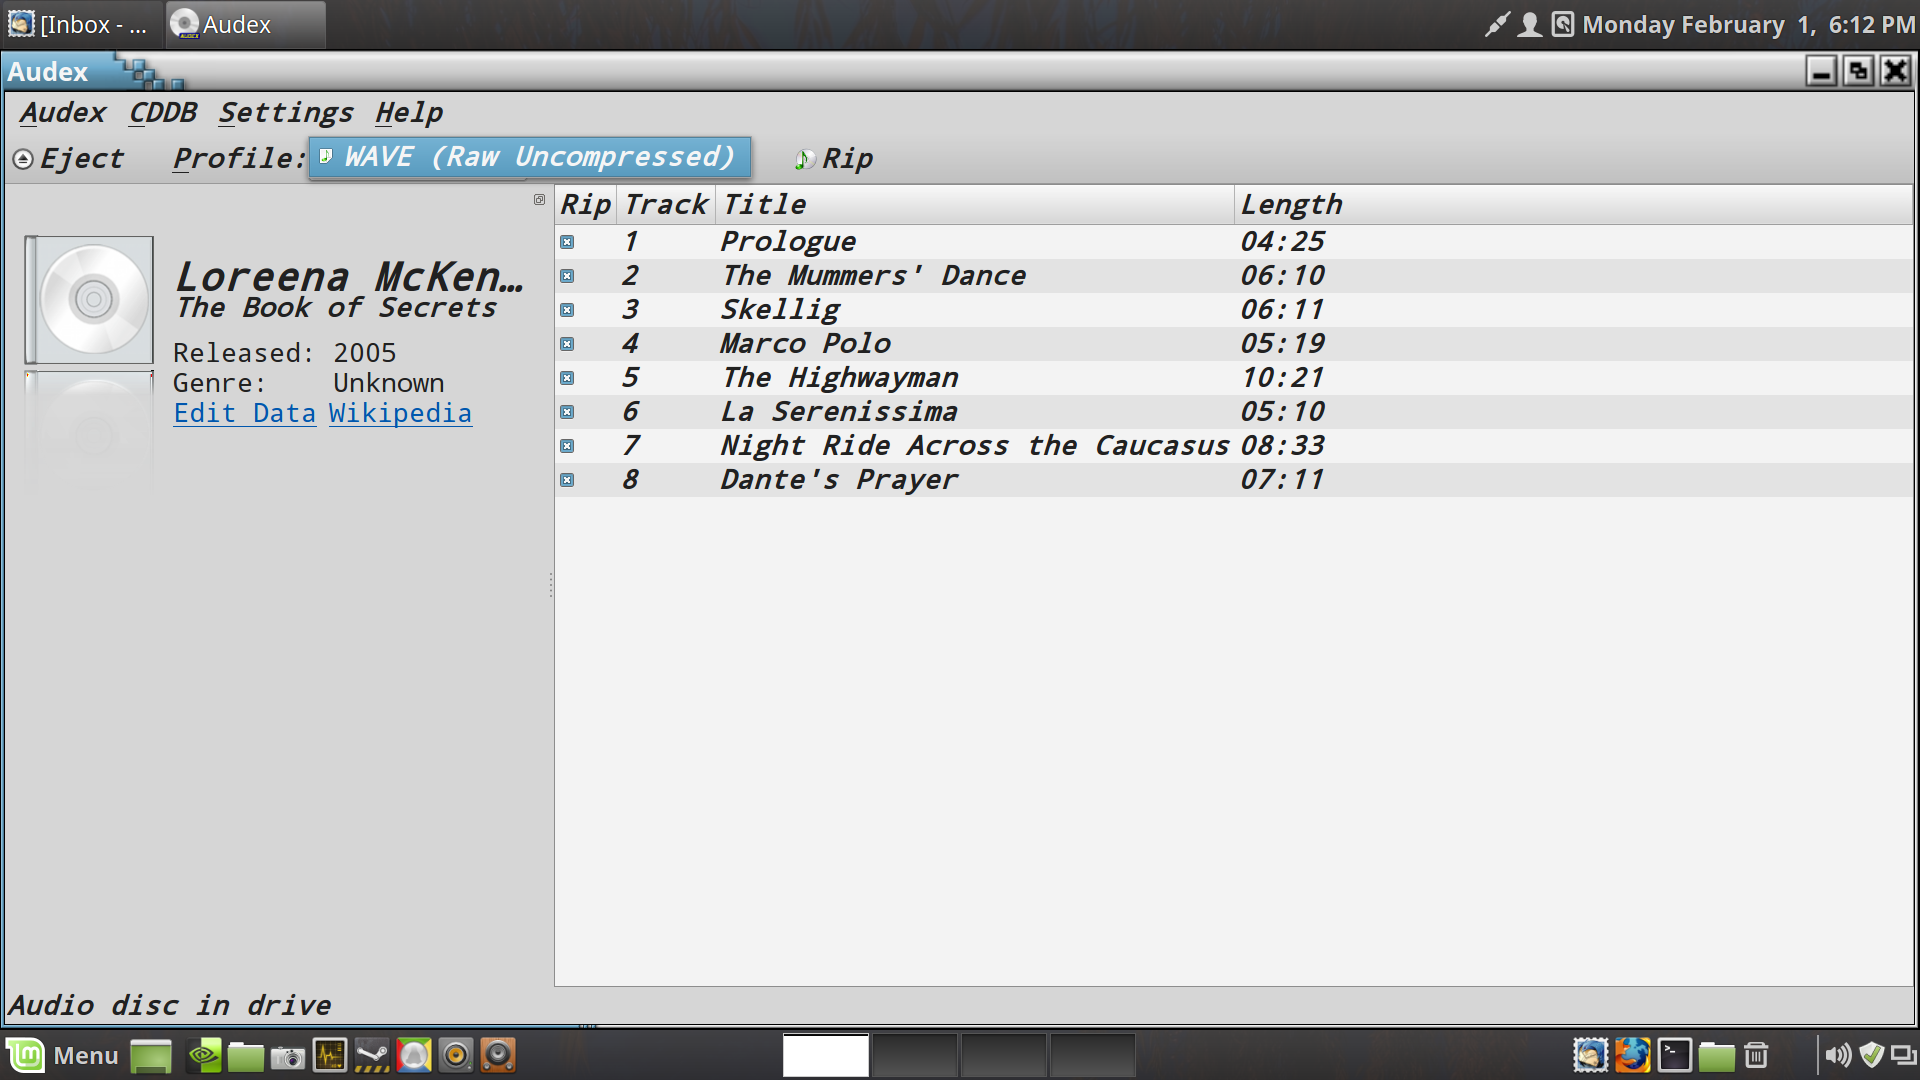Open the speaker audio player launcher icon

click(498, 1055)
